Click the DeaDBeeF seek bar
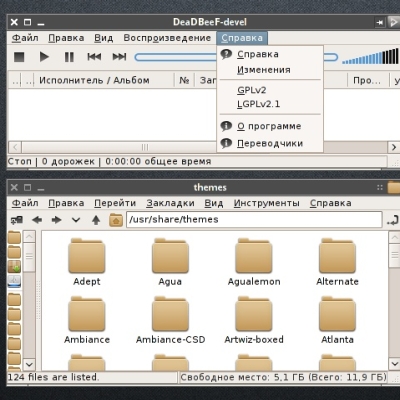Viewport: 400px width, 400px height. coord(236,57)
